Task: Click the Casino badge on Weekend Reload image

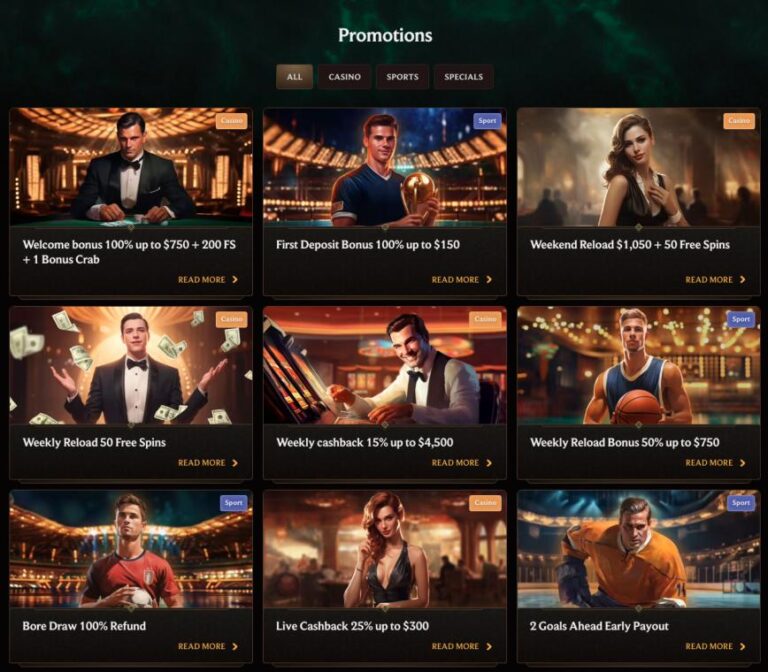Action: click(739, 121)
